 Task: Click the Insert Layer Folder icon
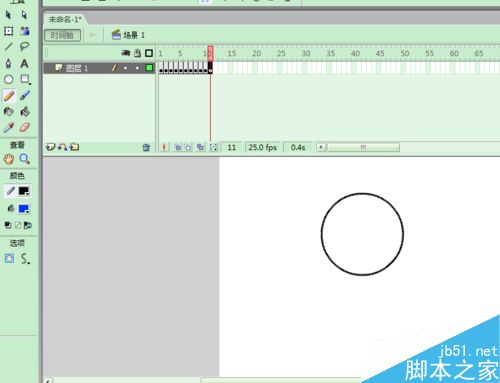[x=75, y=147]
